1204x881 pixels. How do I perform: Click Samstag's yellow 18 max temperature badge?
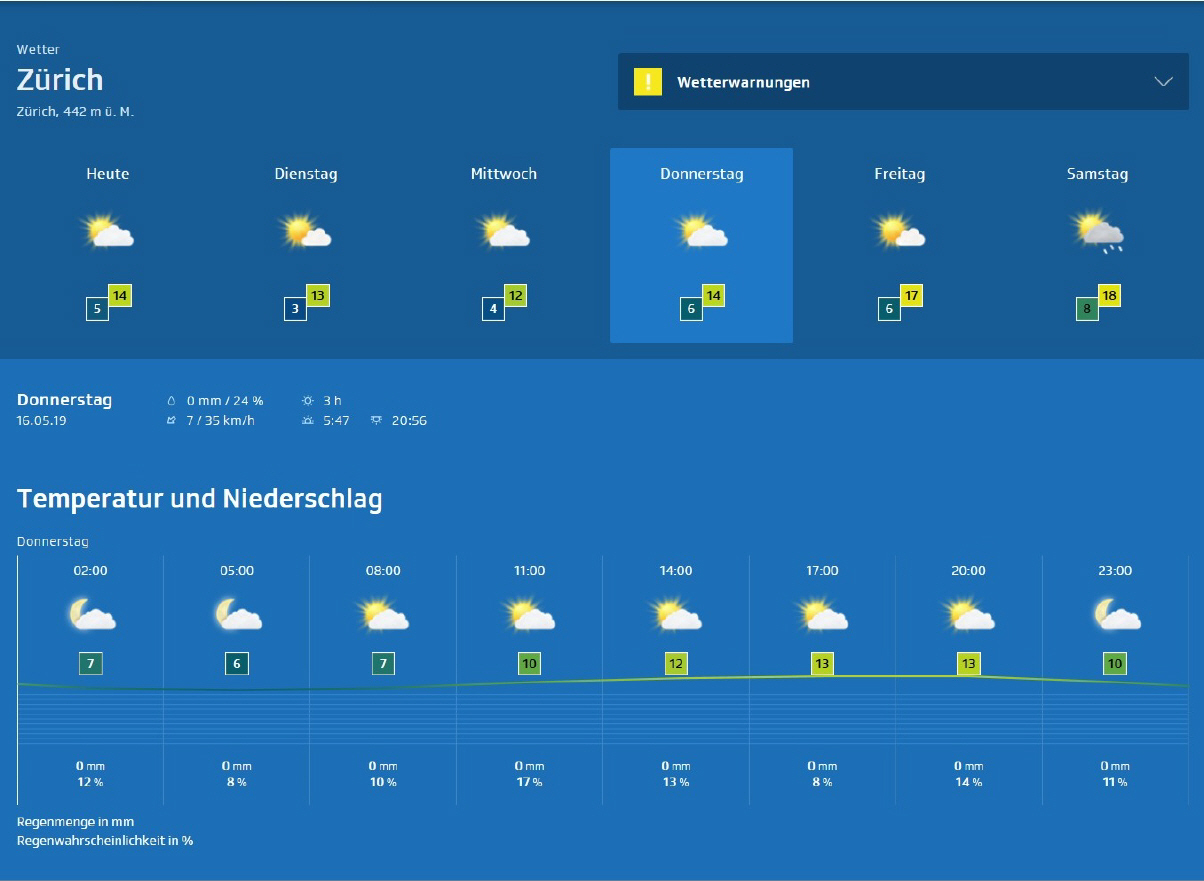pyautogui.click(x=1109, y=296)
